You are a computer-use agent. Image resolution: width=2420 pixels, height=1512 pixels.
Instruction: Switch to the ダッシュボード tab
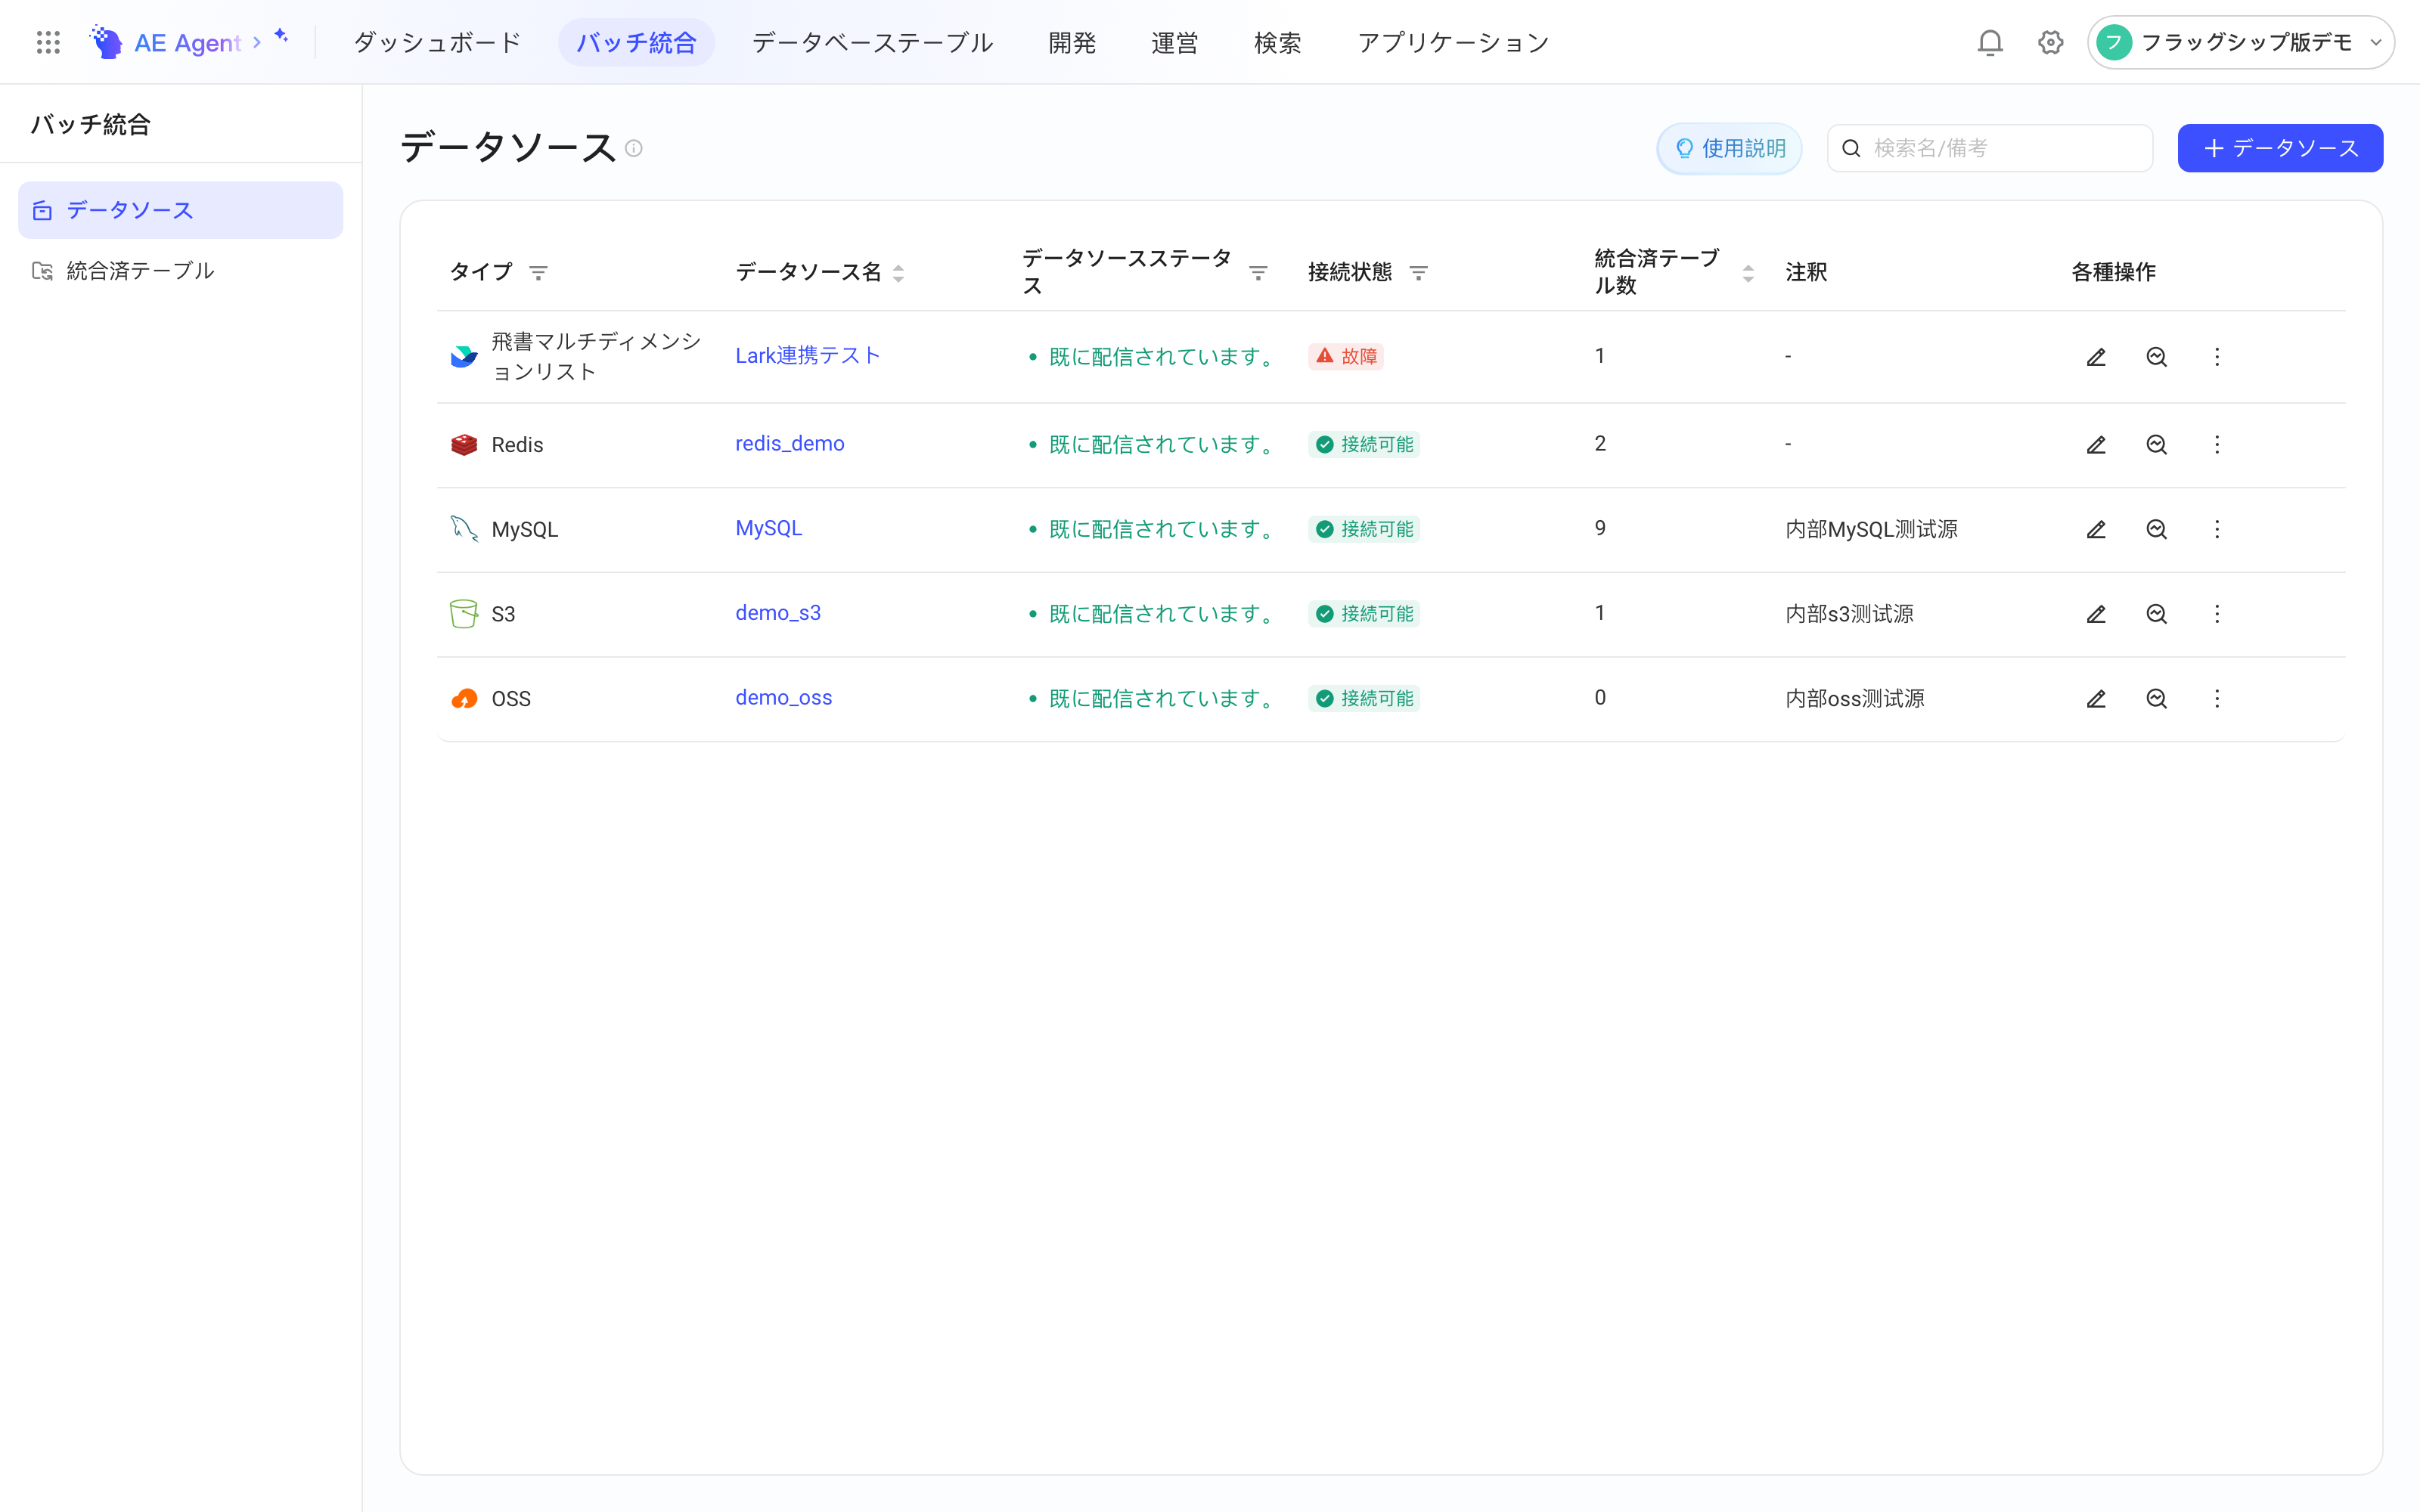tap(437, 43)
